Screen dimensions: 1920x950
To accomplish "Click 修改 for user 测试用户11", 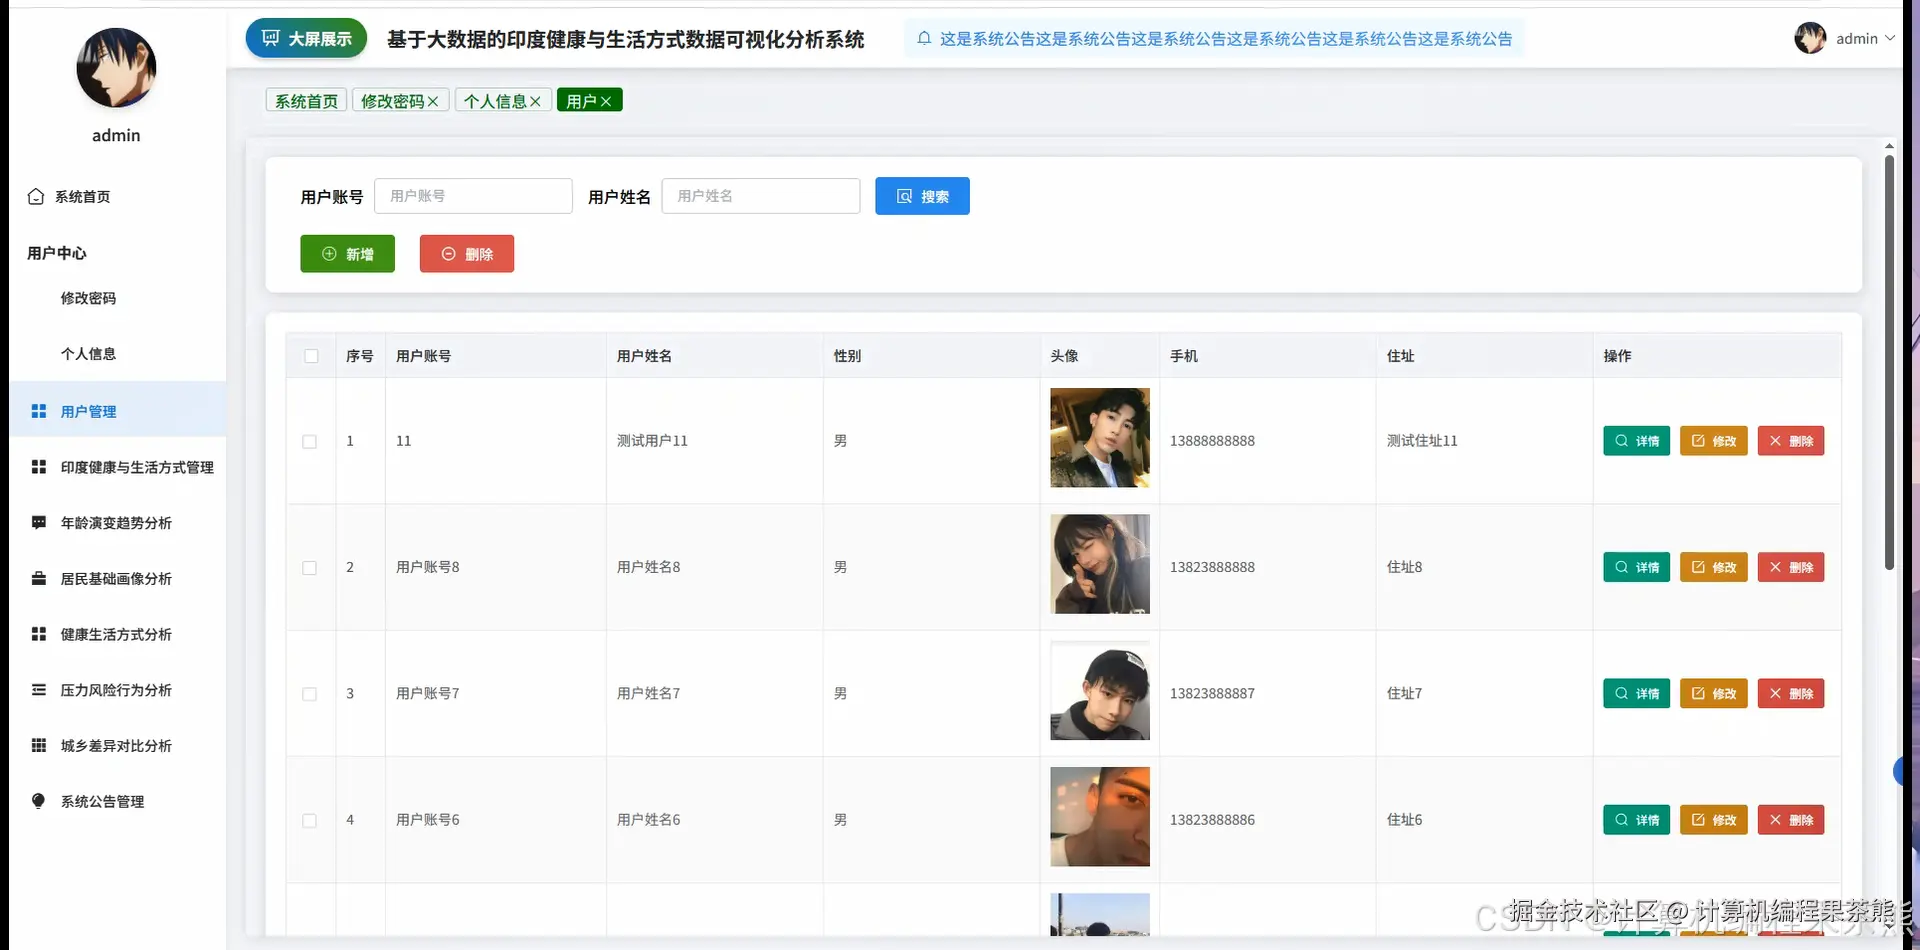I will click(1714, 441).
